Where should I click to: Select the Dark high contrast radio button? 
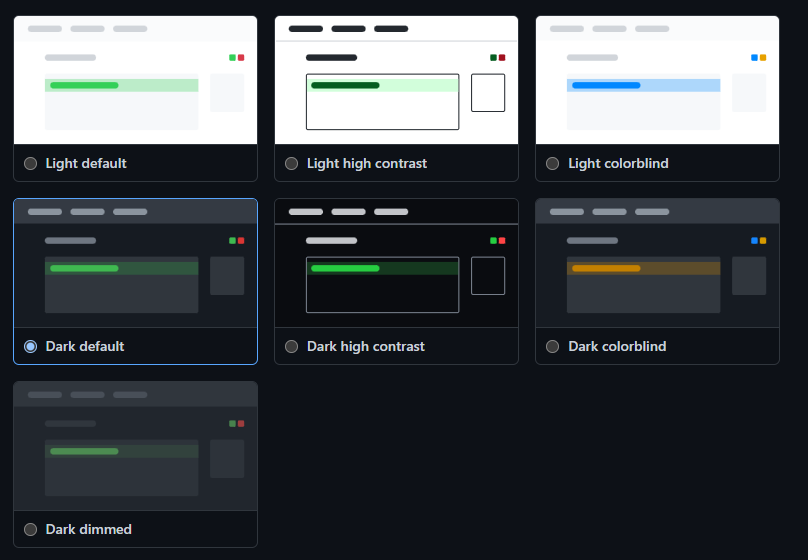[292, 346]
